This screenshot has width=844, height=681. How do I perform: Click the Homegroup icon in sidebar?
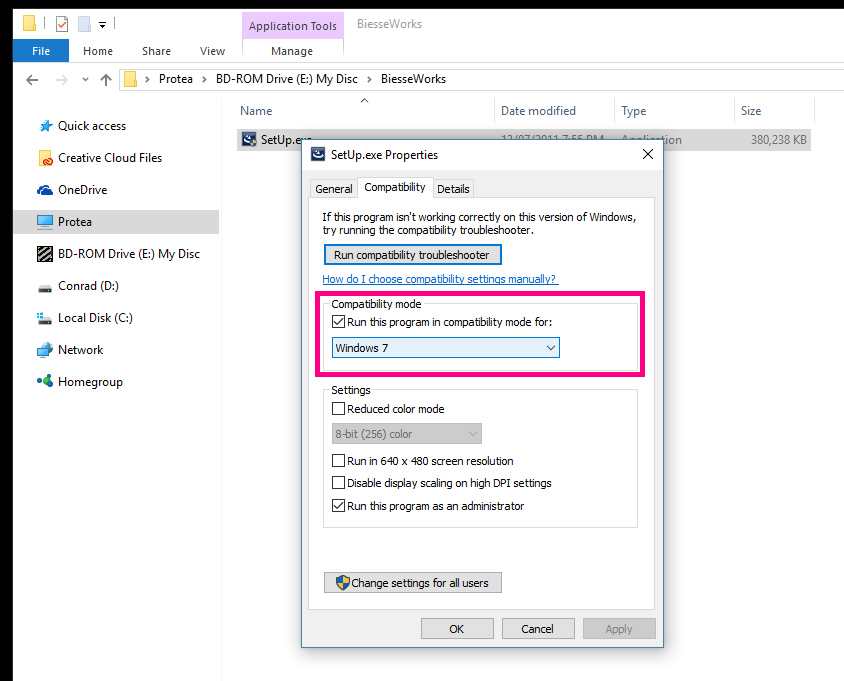45,381
